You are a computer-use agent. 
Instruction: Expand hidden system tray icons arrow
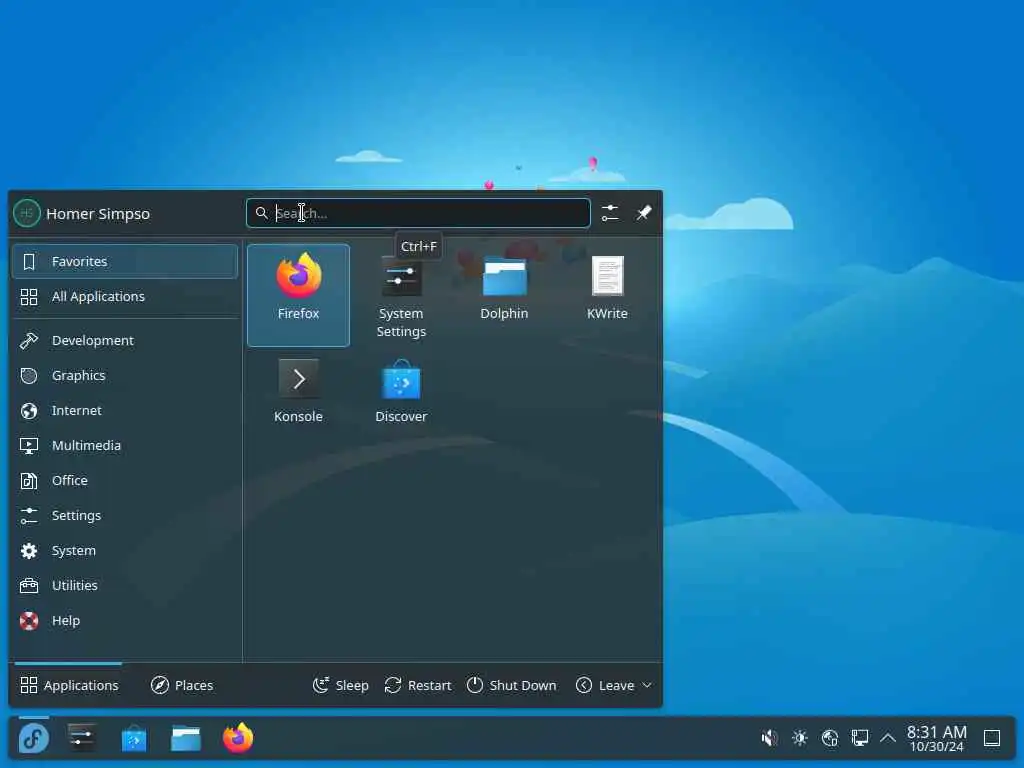tap(888, 738)
